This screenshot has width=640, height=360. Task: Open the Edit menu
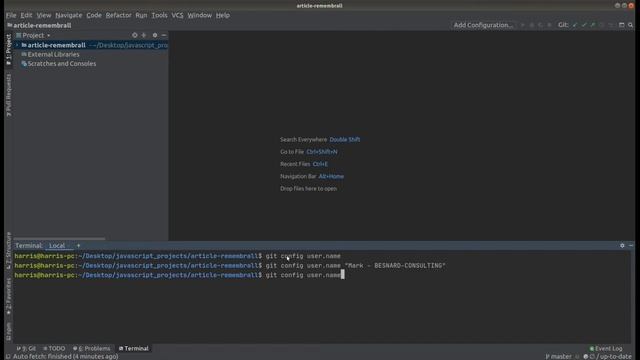[26, 15]
